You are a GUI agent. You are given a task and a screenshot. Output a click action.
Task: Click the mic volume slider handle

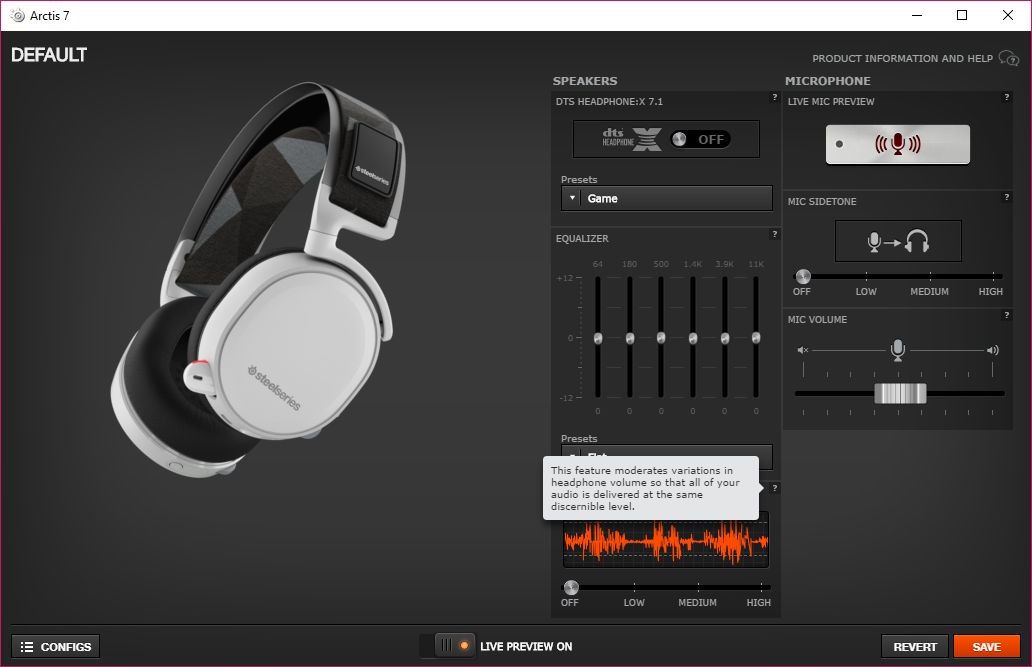coord(900,393)
